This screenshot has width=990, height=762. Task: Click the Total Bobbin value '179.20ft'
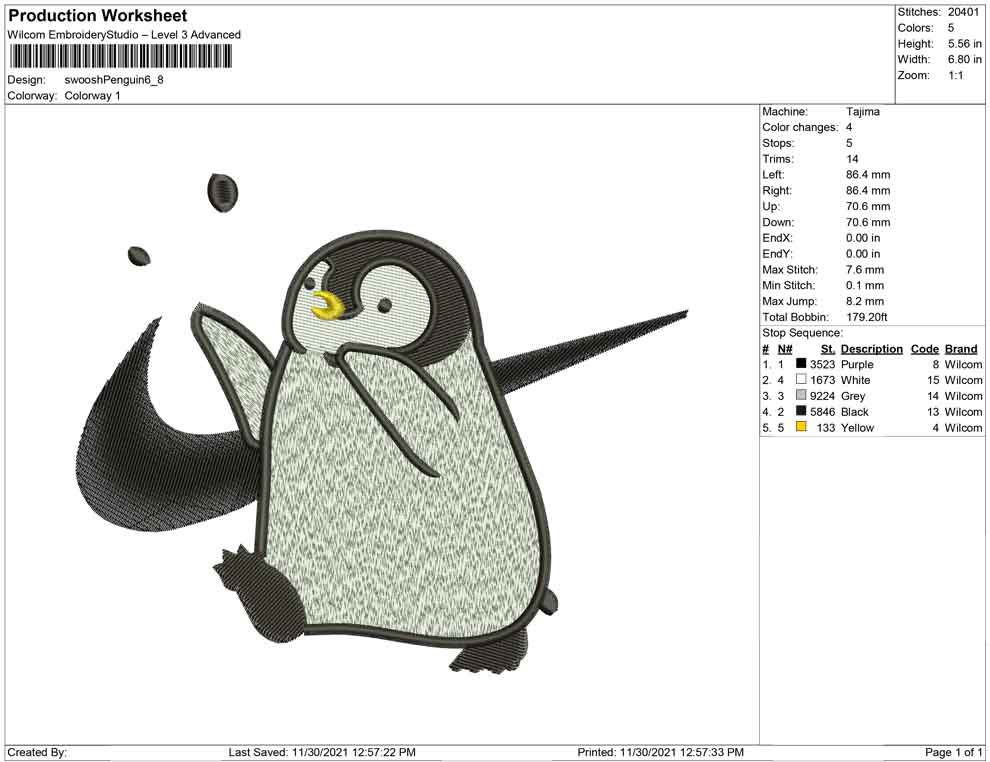867,317
